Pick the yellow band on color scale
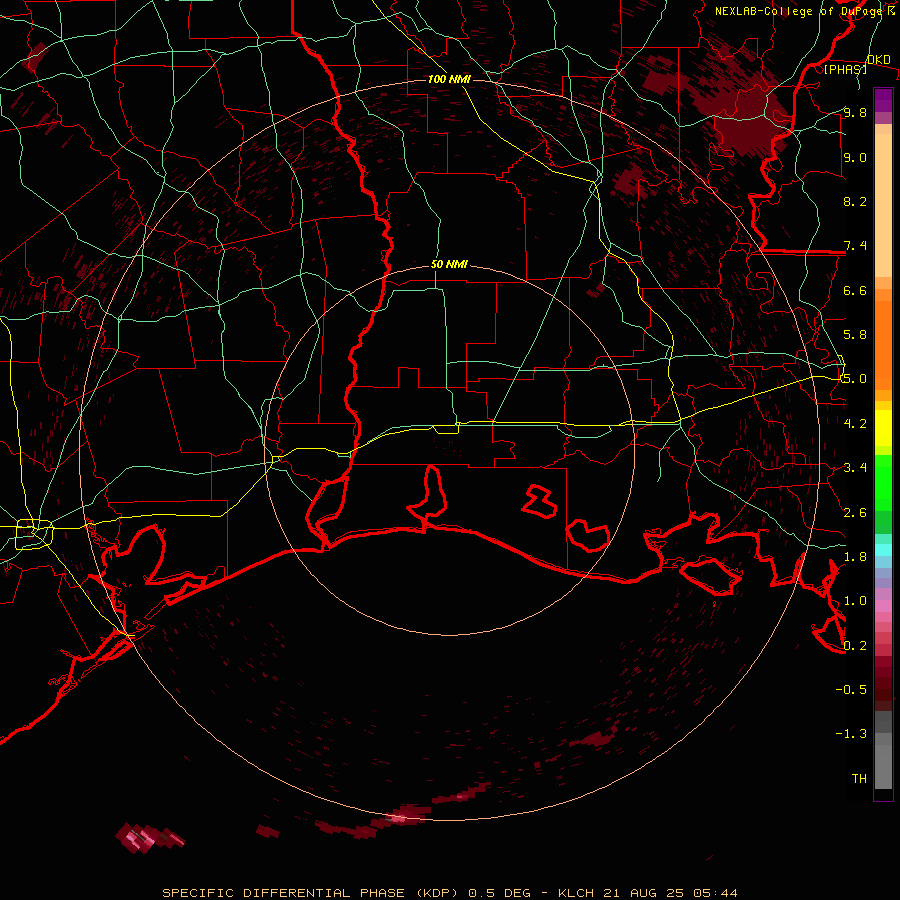This screenshot has width=900, height=900. [883, 428]
